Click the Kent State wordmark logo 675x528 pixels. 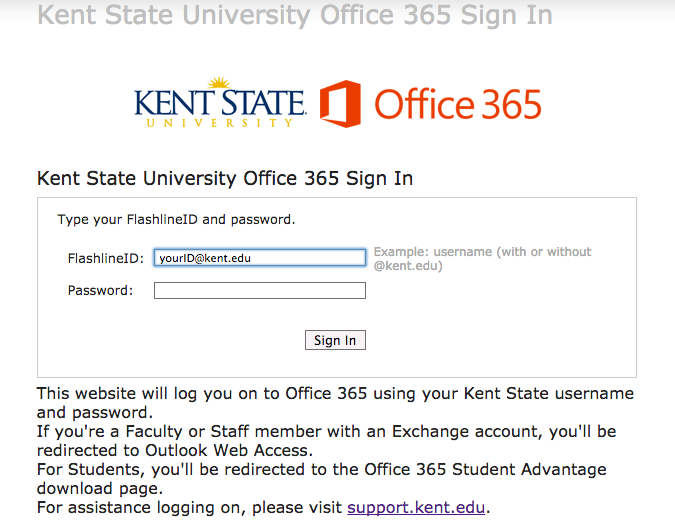219,102
